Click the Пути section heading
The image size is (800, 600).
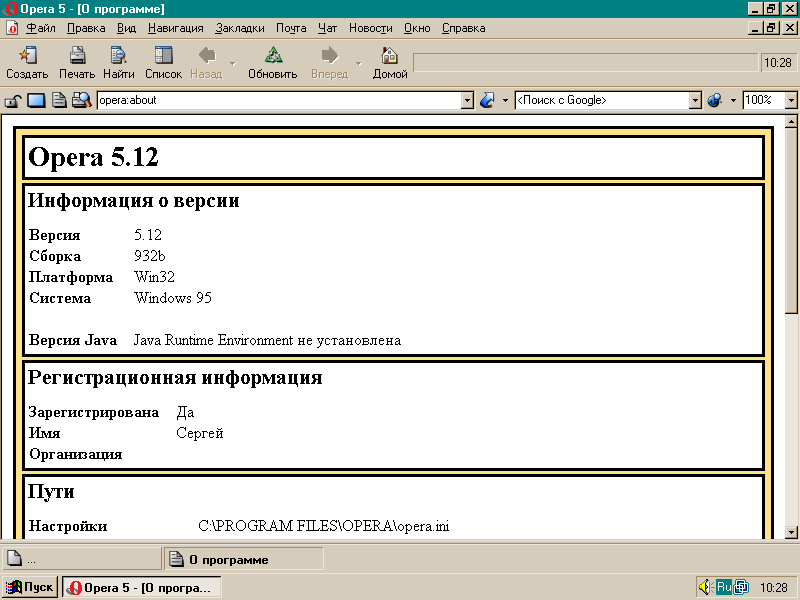pyautogui.click(x=51, y=491)
